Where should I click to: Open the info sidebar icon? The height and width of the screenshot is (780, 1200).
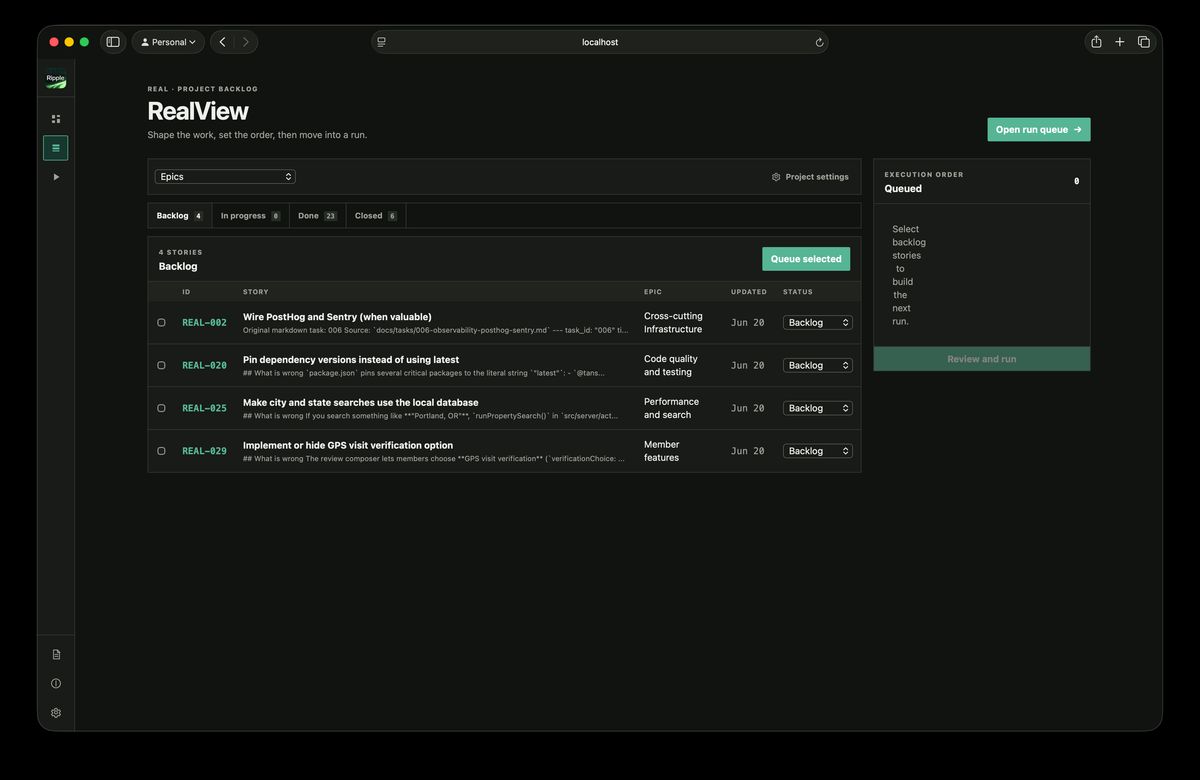[56, 683]
